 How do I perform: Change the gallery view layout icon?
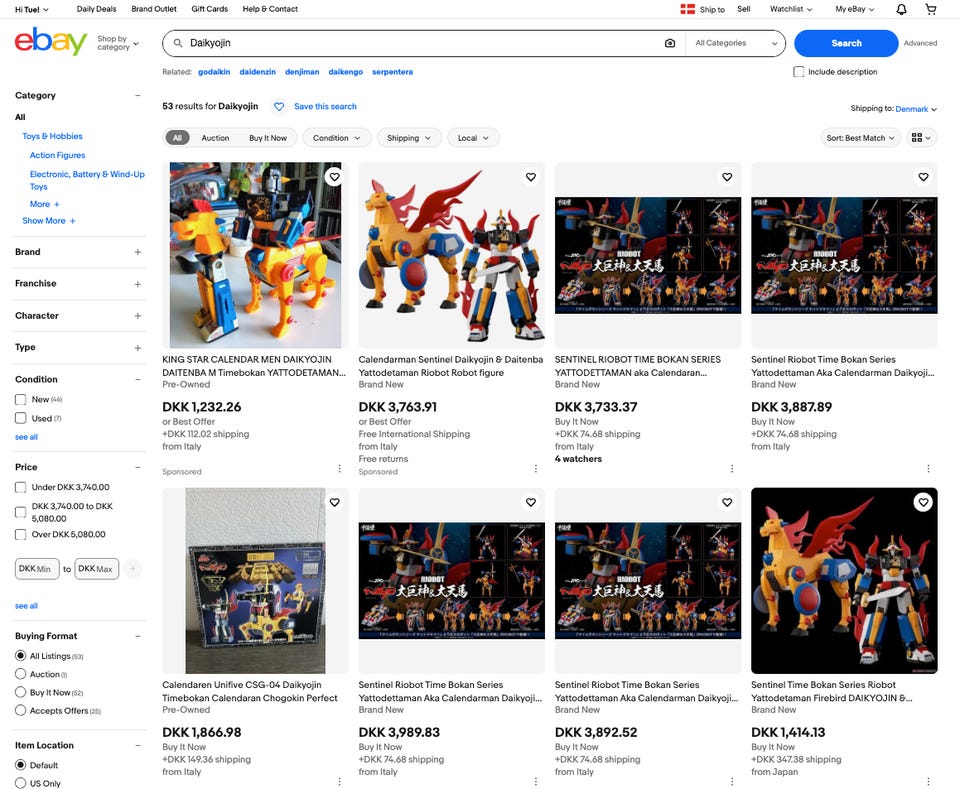pos(921,138)
